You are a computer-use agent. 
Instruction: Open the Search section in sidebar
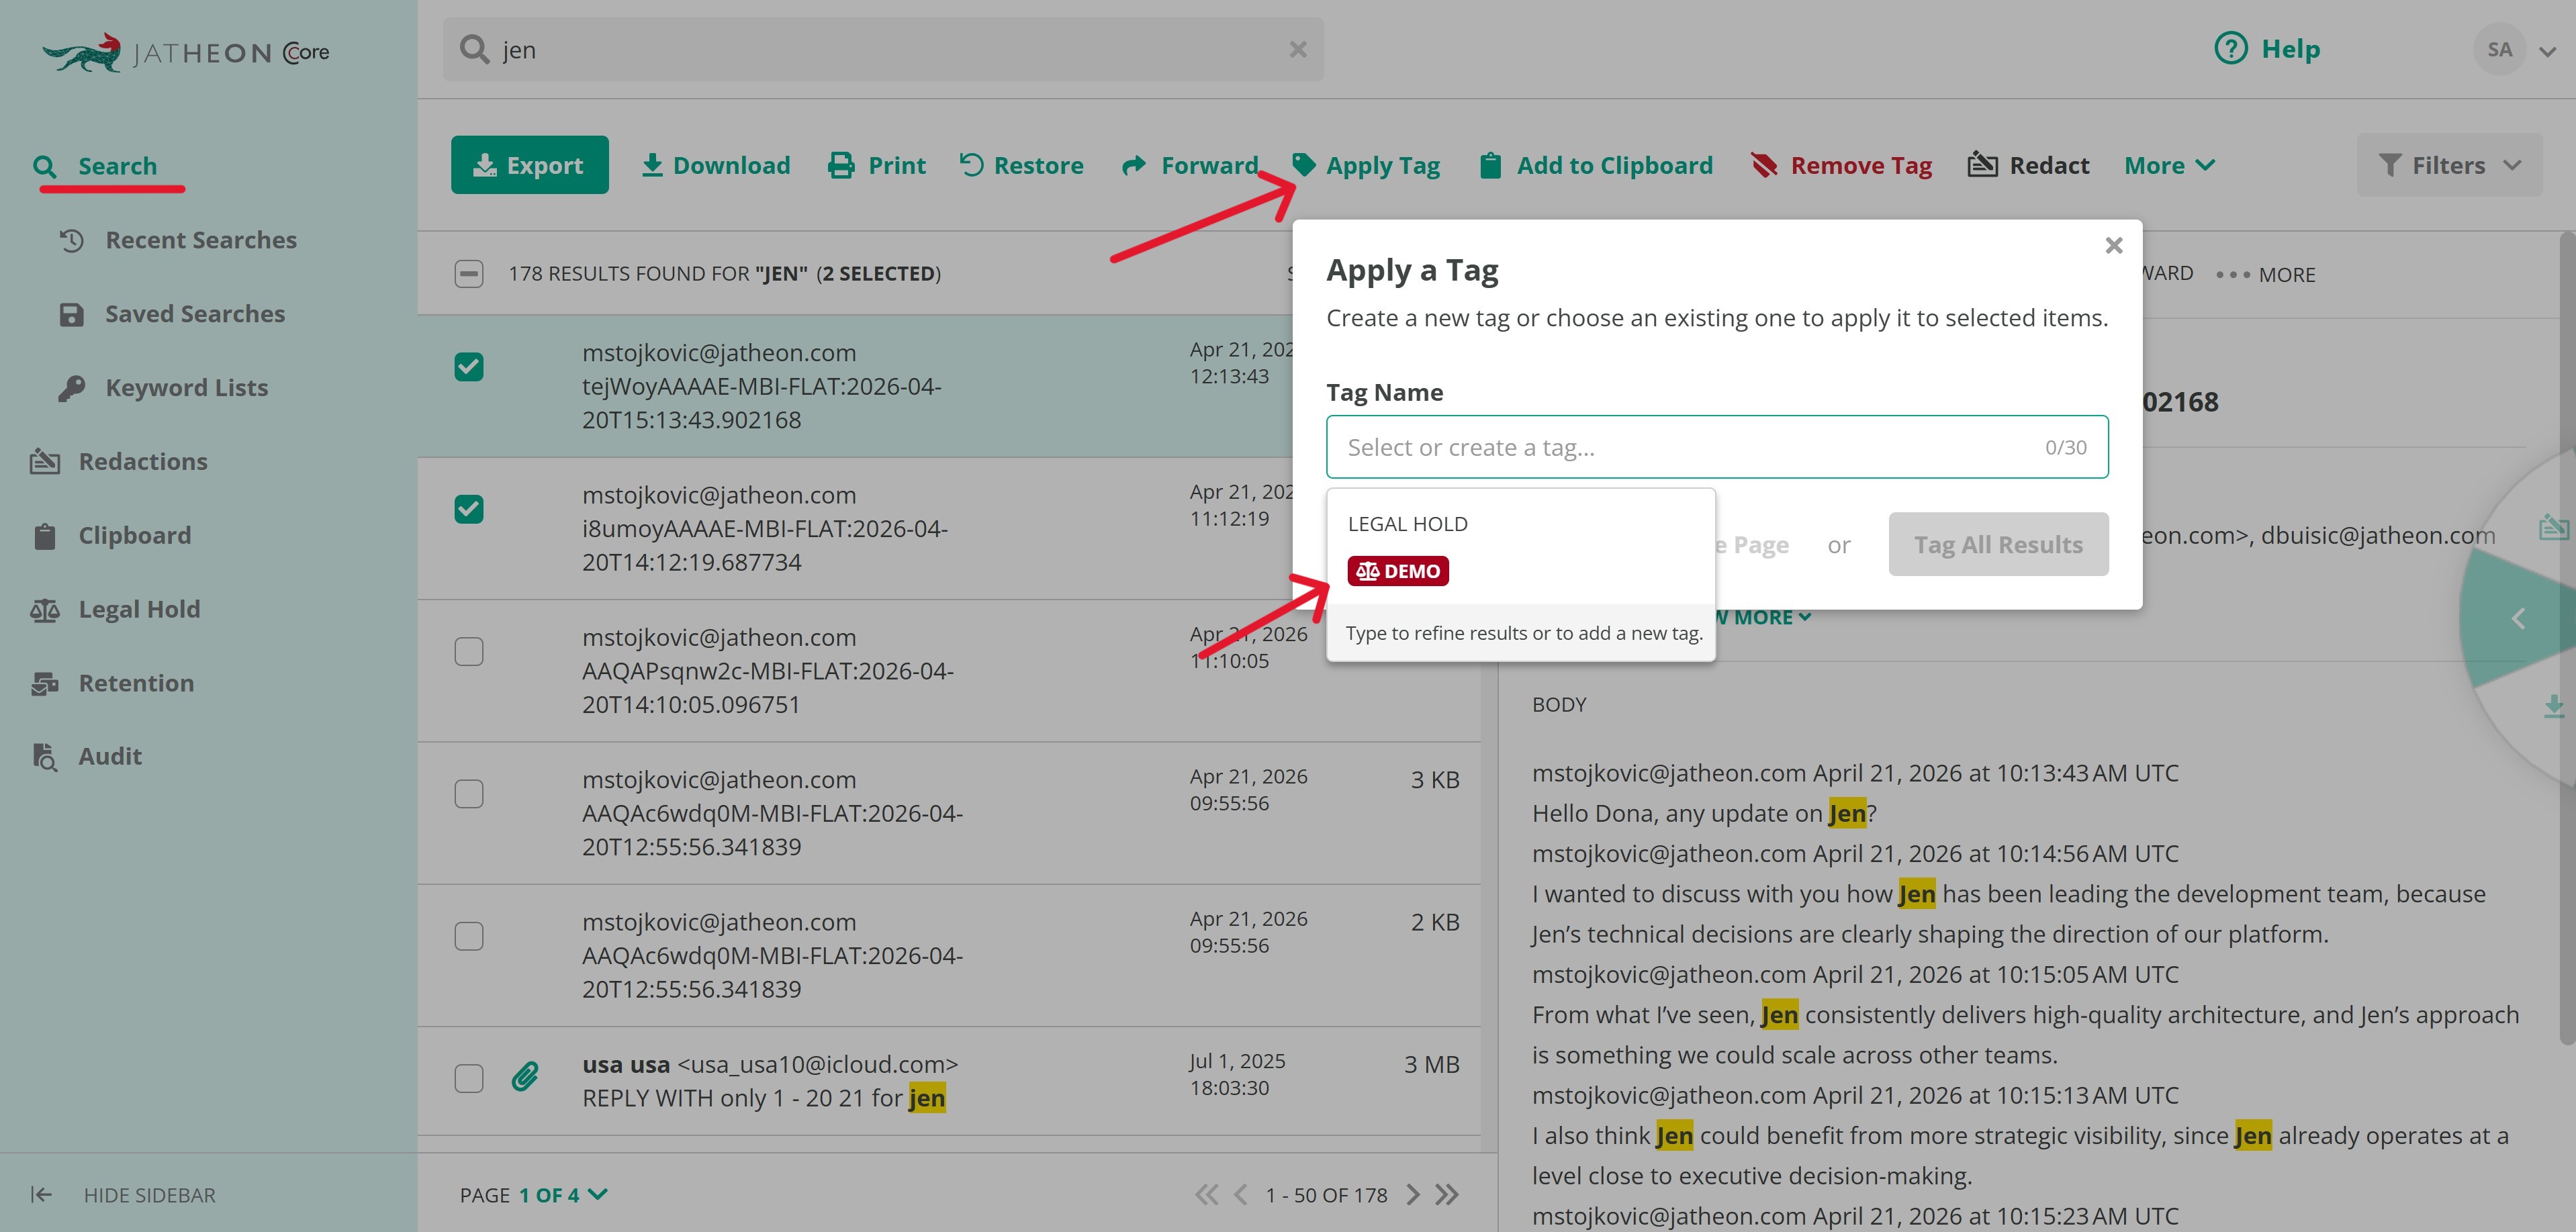coord(96,166)
